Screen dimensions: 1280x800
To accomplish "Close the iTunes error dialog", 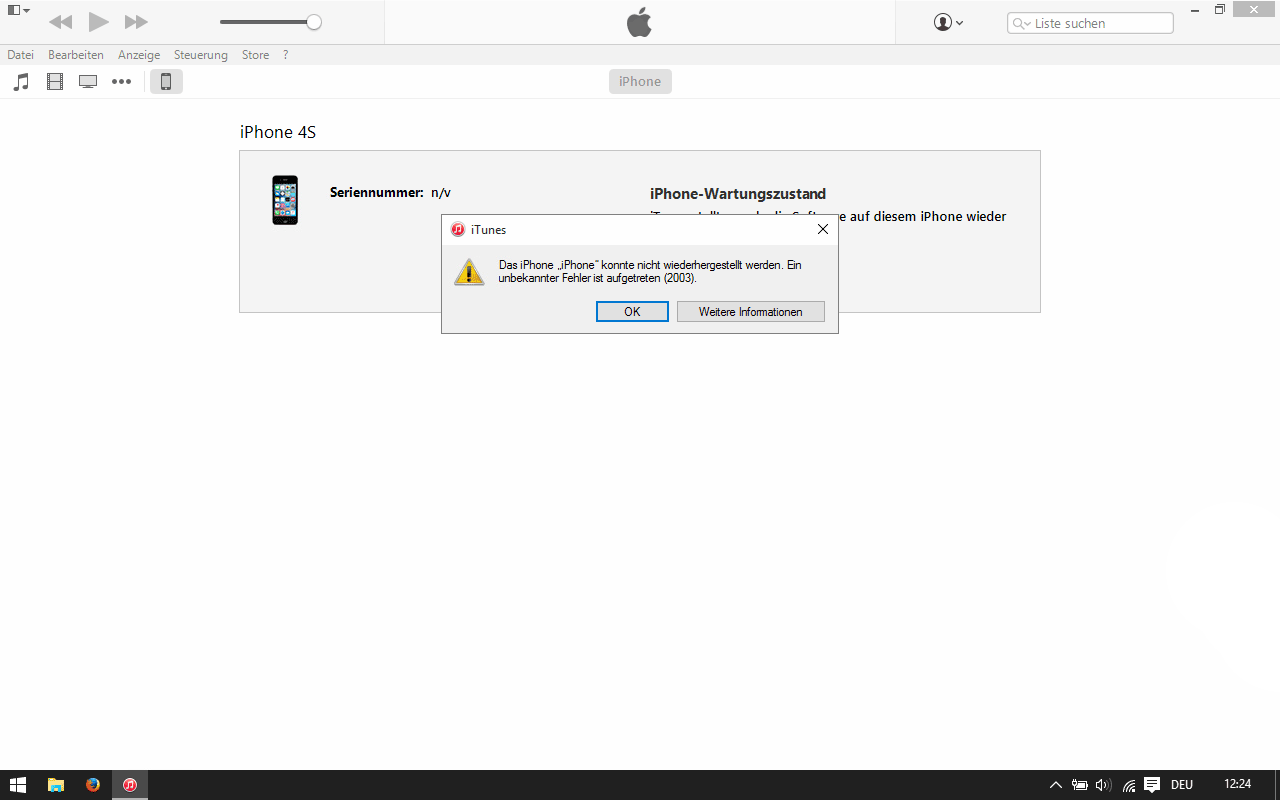I will click(823, 229).
